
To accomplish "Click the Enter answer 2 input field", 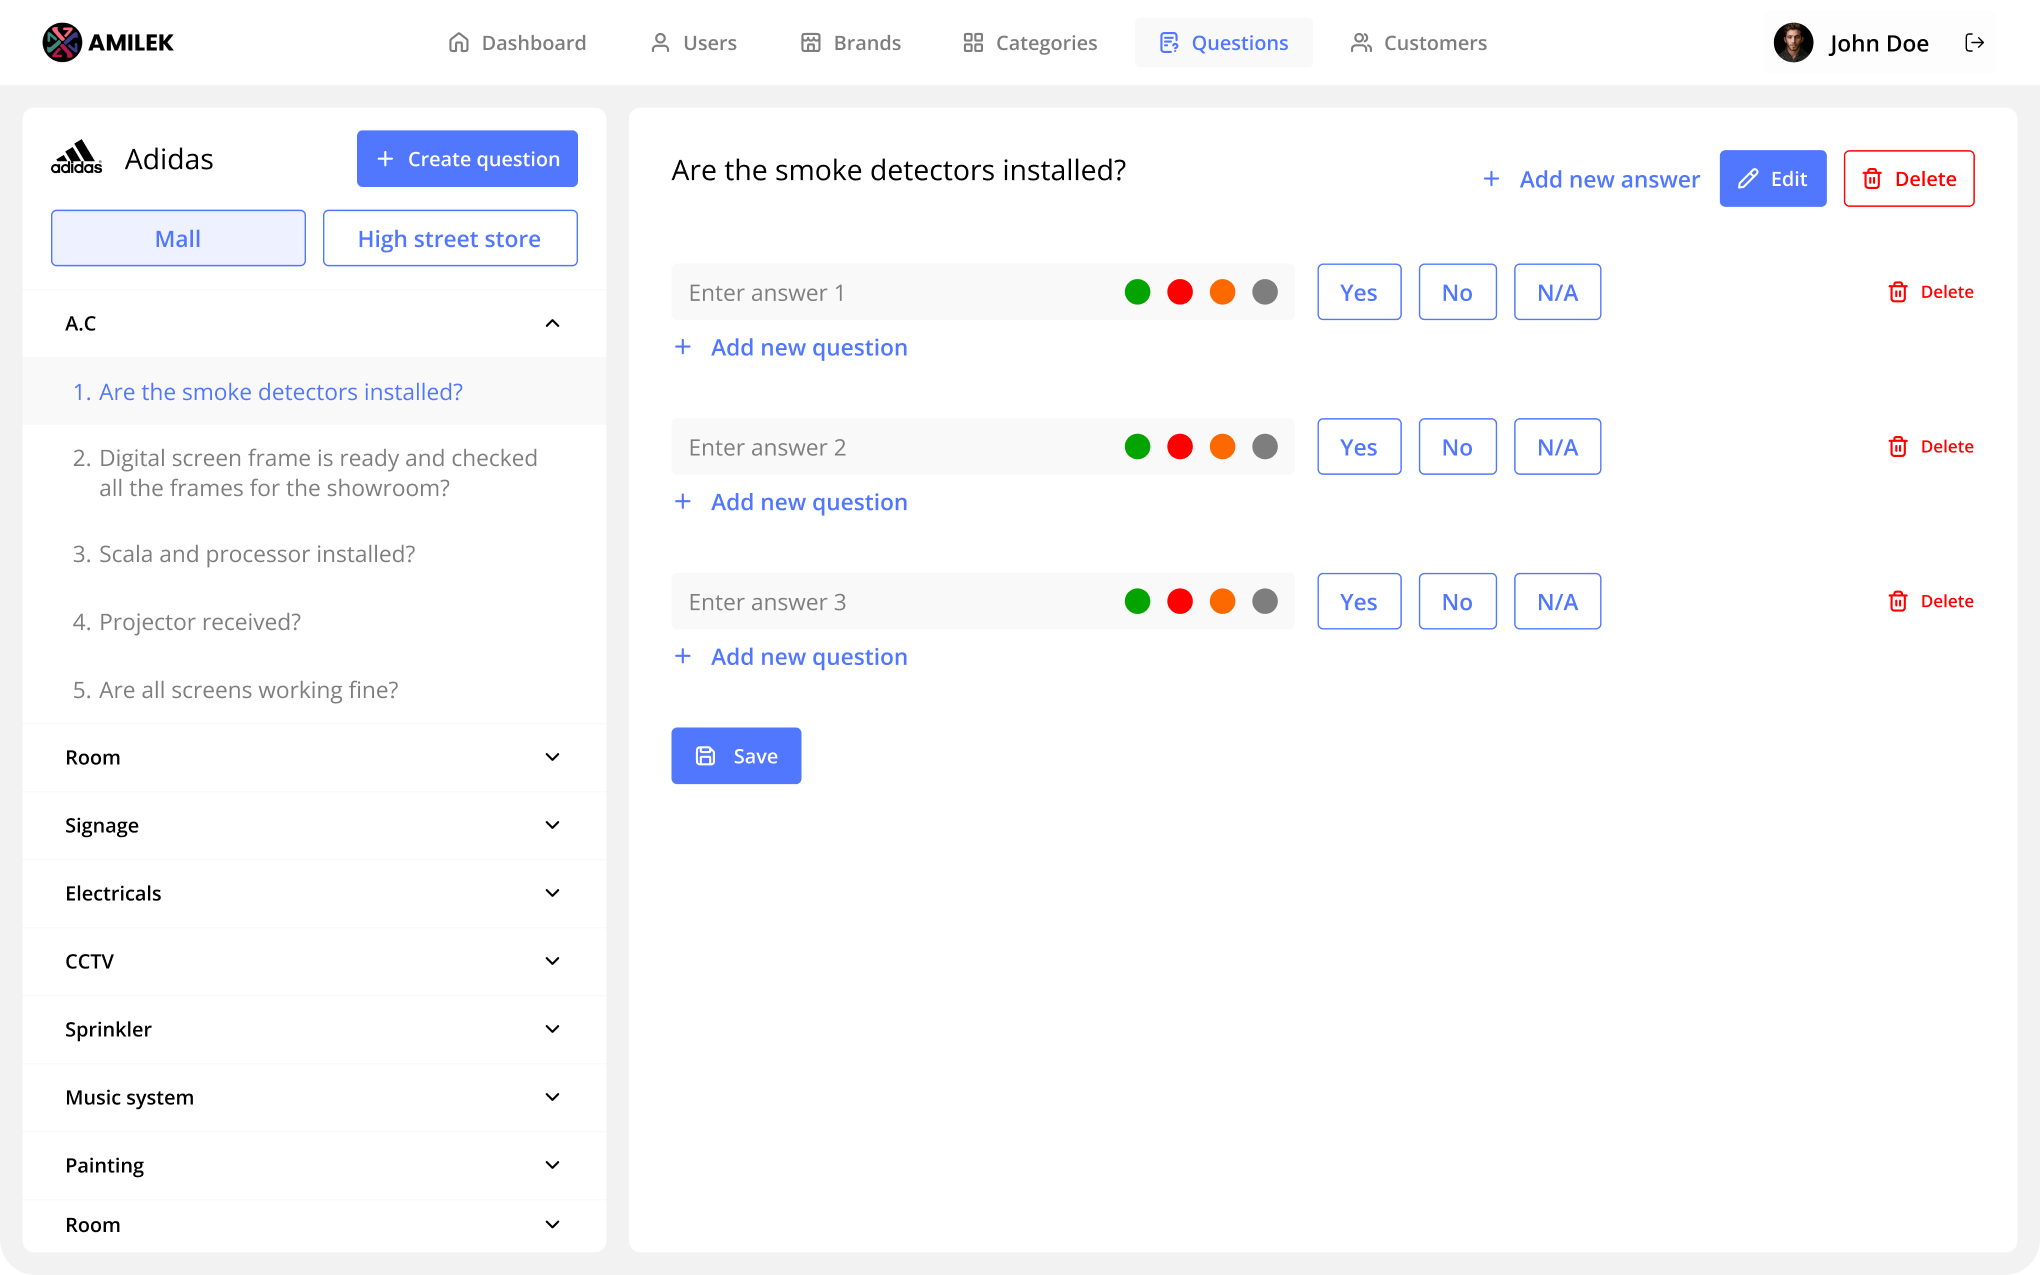I will [x=890, y=447].
